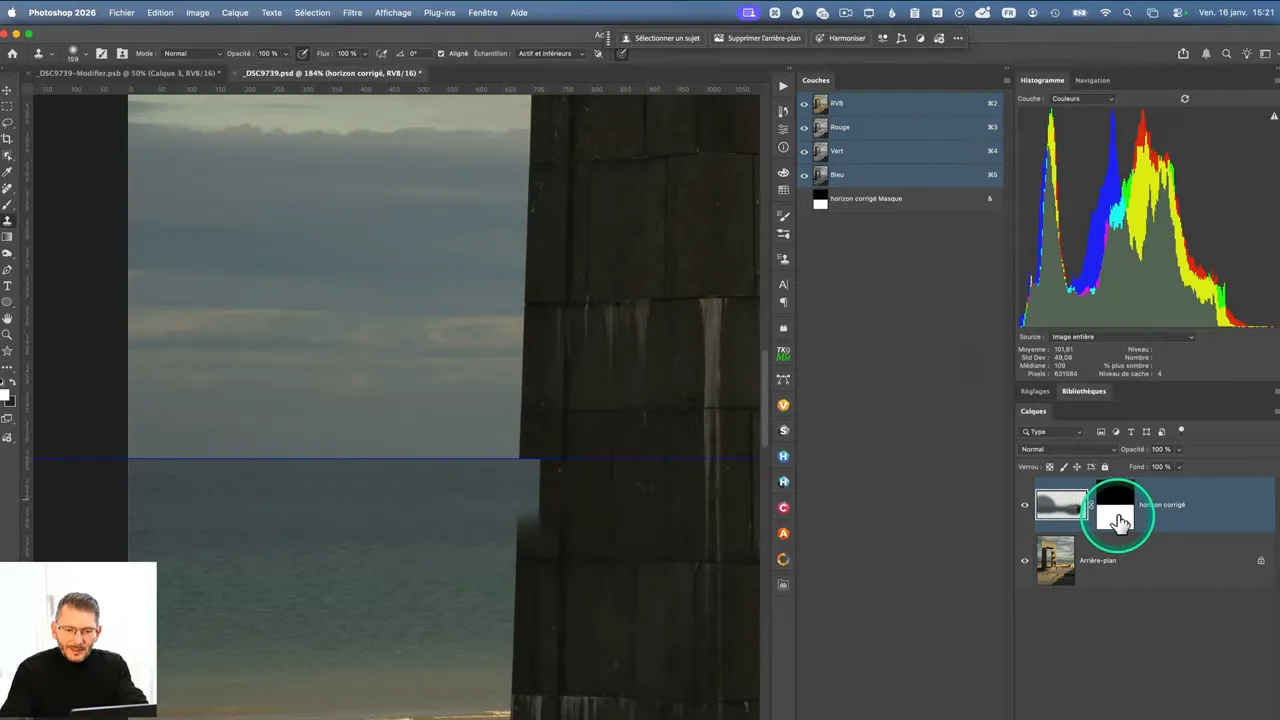This screenshot has height=720, width=1280.
Task: Open the Échantillon dropdown
Action: coord(550,53)
